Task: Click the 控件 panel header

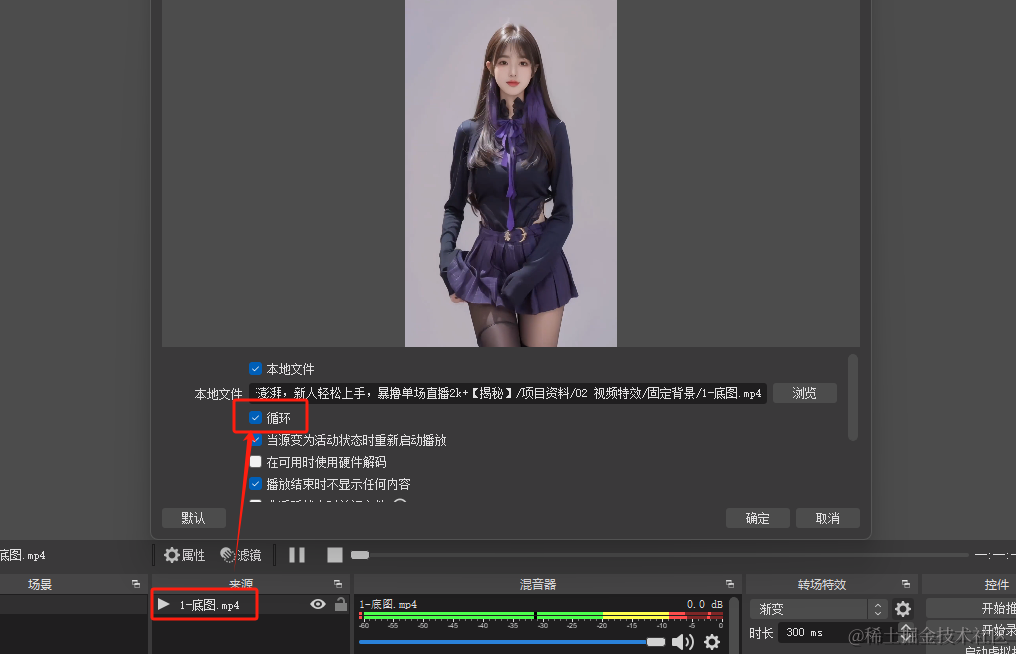Action: [x=997, y=584]
